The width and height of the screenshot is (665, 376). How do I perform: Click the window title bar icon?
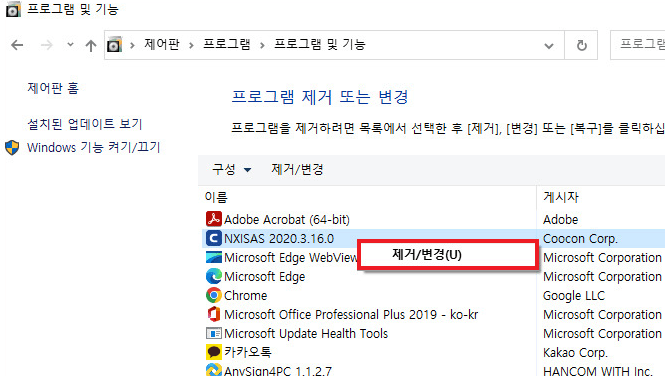13,9
